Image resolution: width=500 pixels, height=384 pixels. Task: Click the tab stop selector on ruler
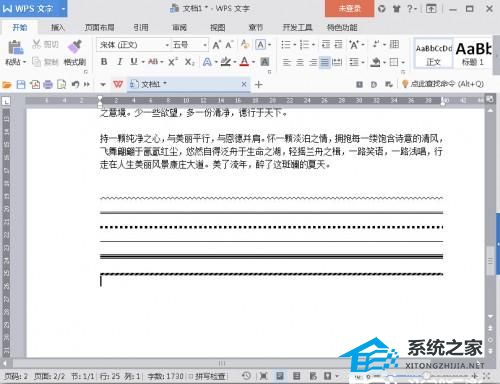click(6, 101)
